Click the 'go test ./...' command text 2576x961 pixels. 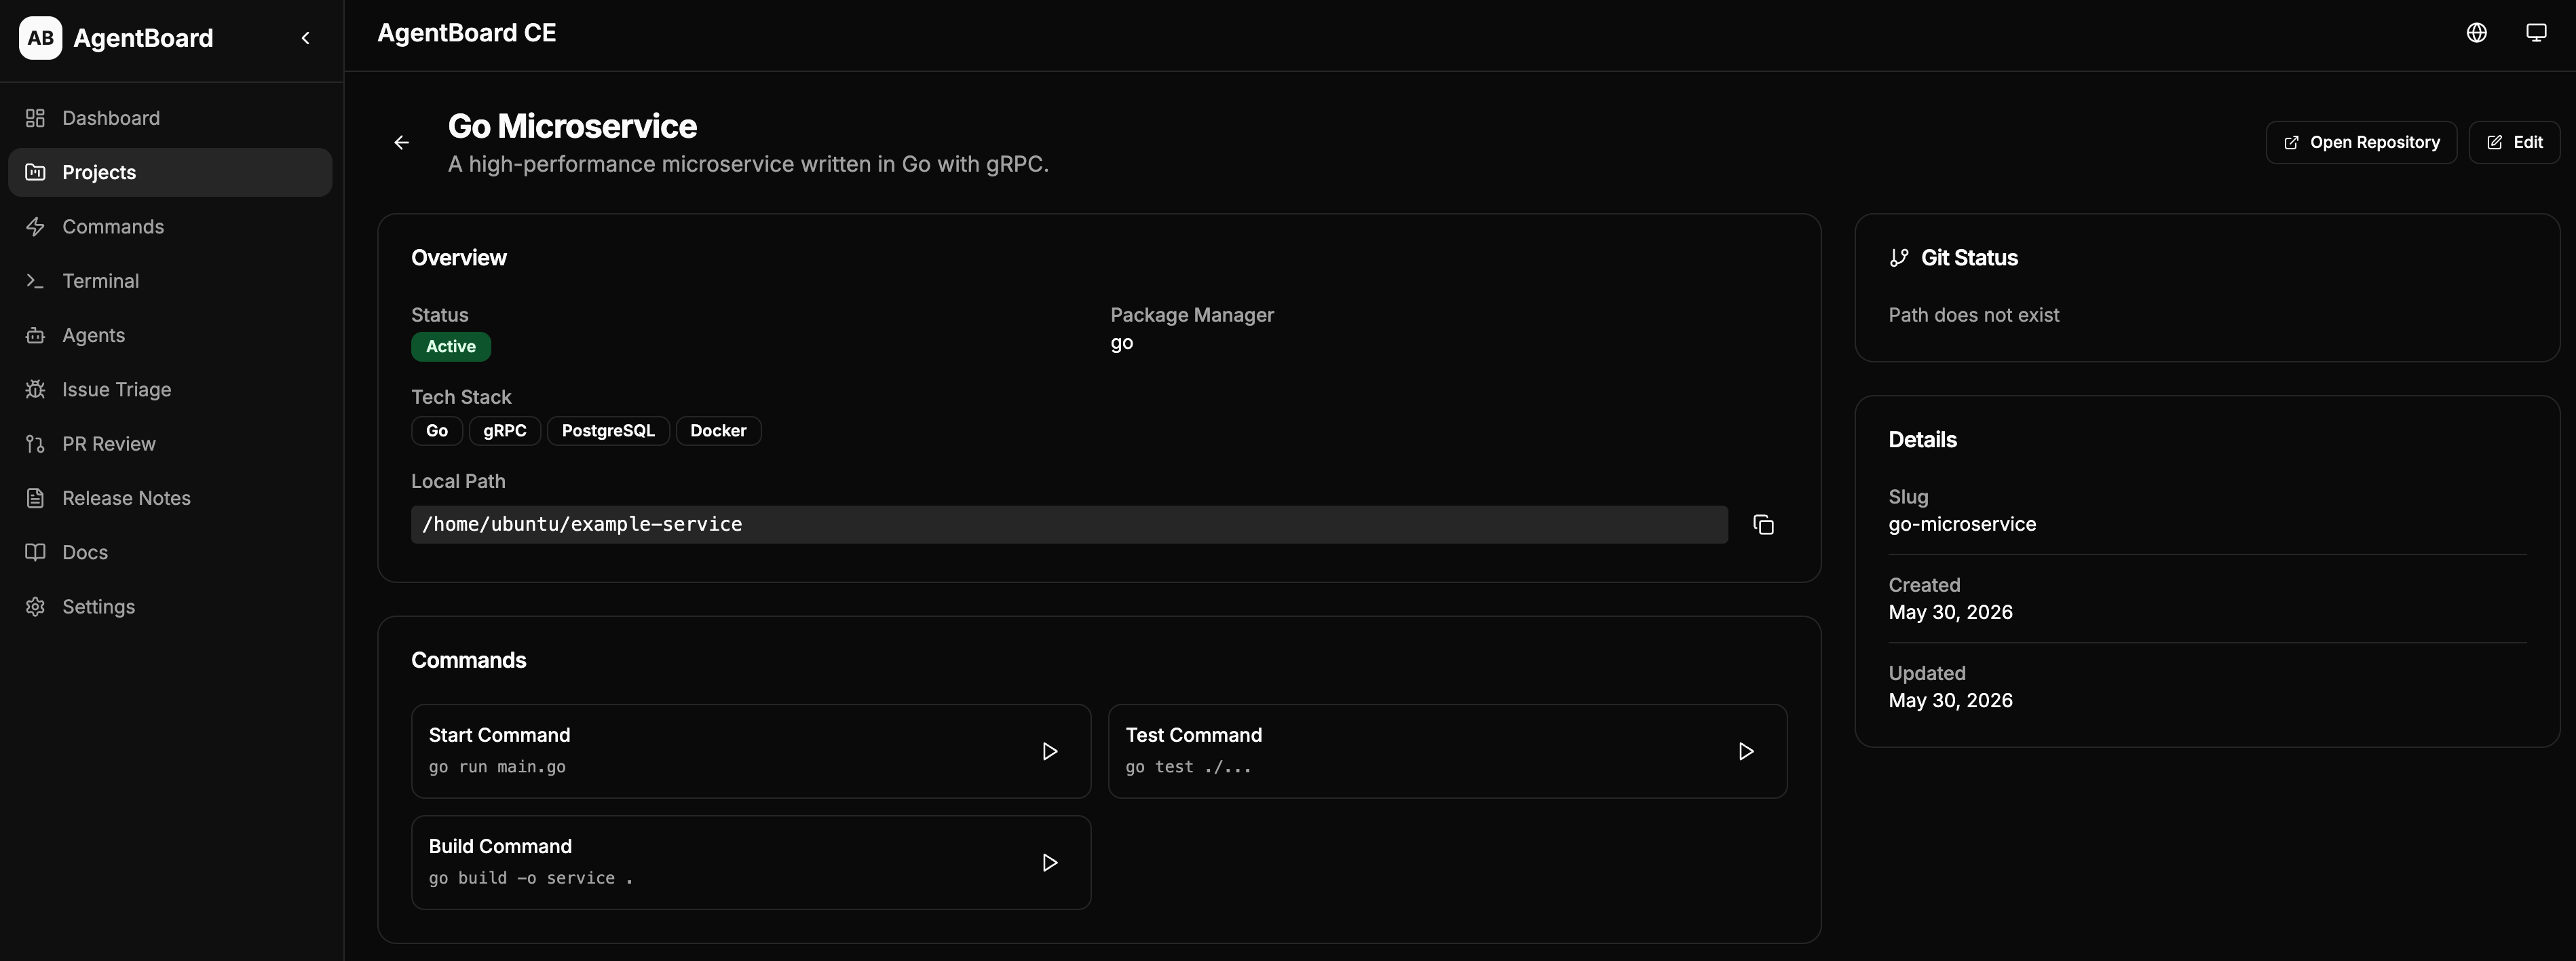pyautogui.click(x=1188, y=767)
